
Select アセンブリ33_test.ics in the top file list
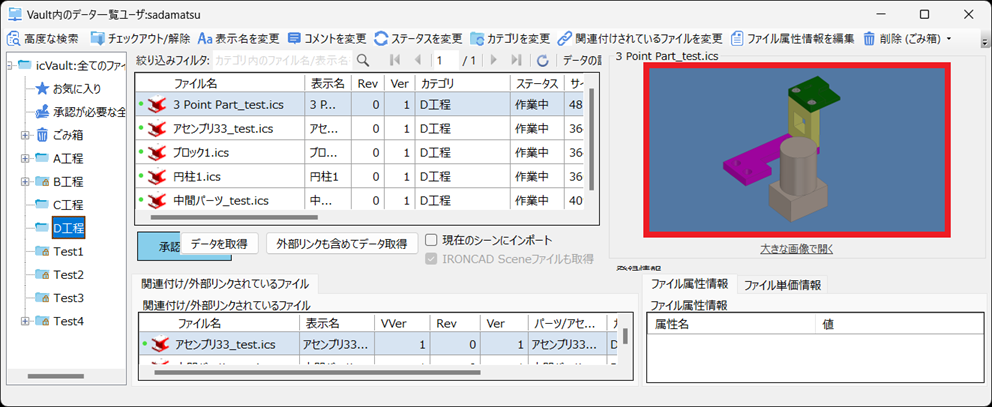359,128
